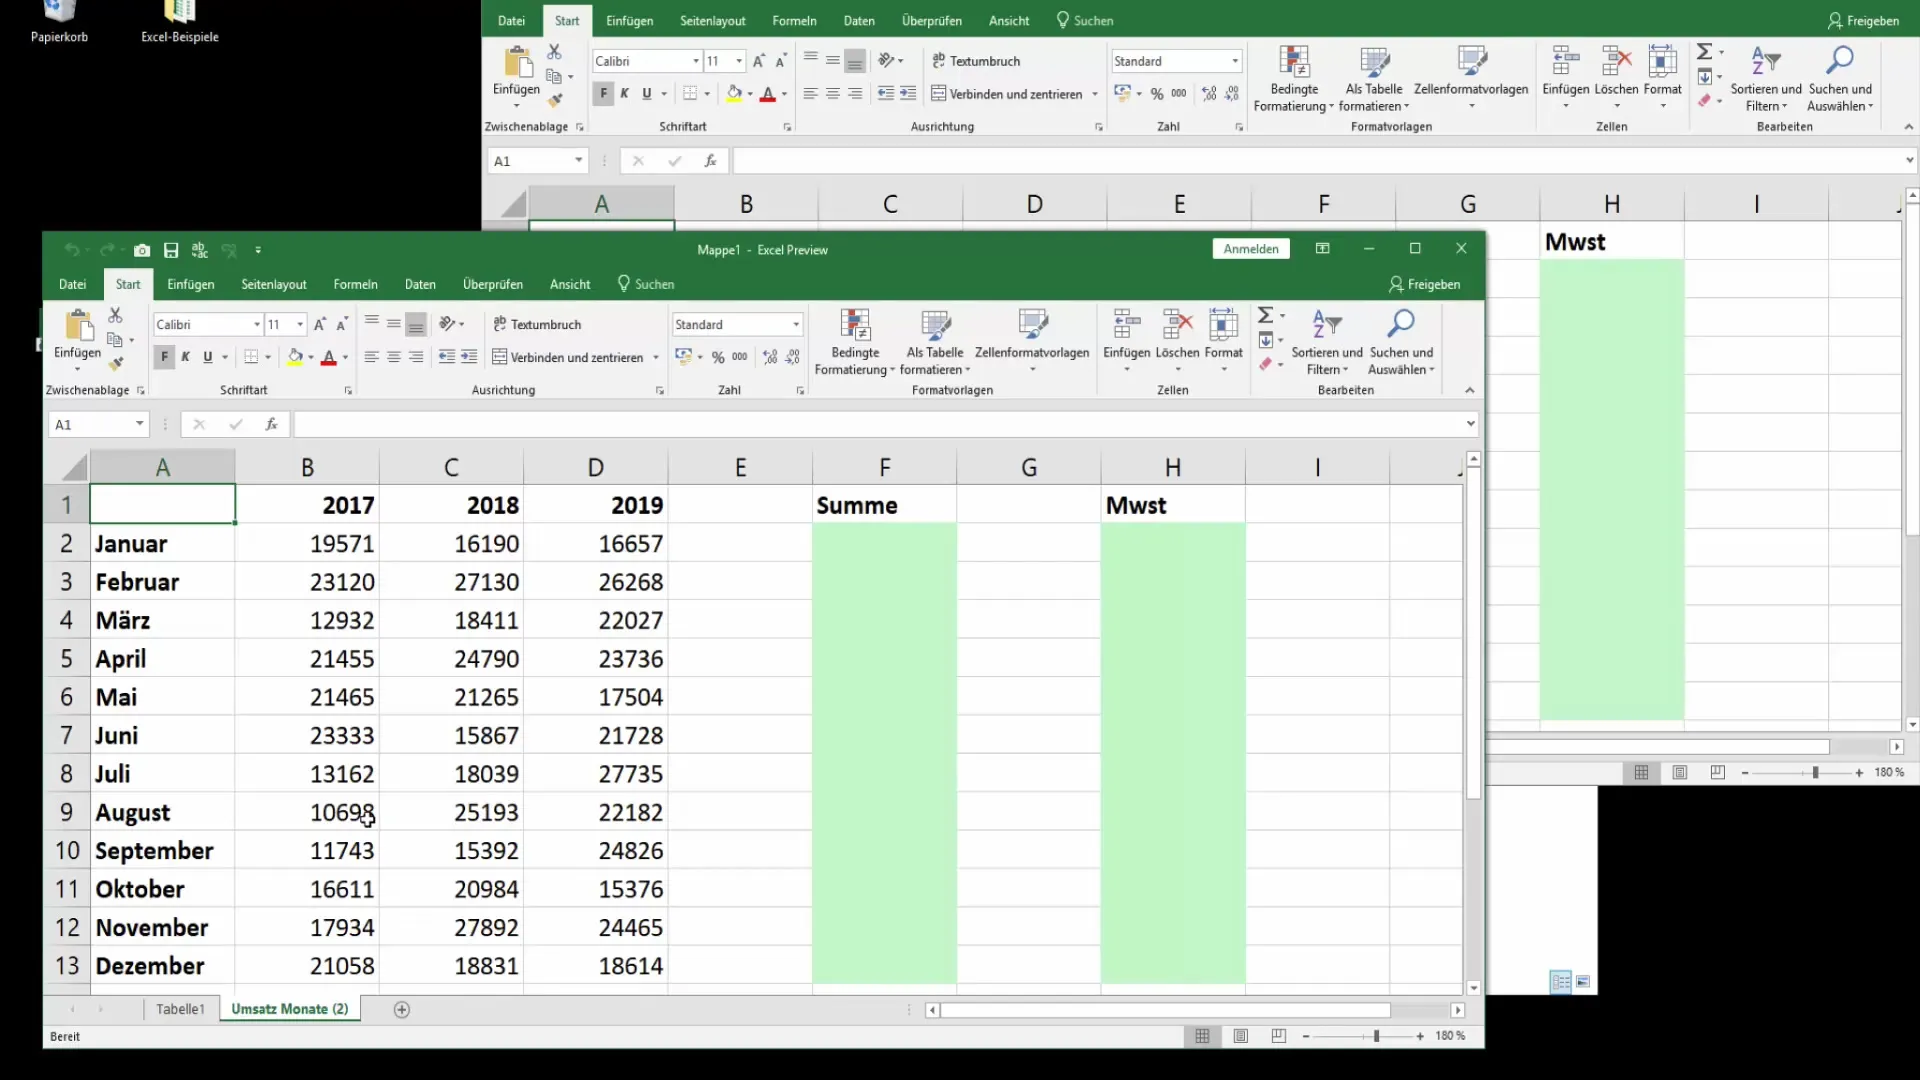Click Zellenformatvorlagen in Mappe1 ribbon
This screenshot has height=1080, width=1920.
coord(1032,342)
